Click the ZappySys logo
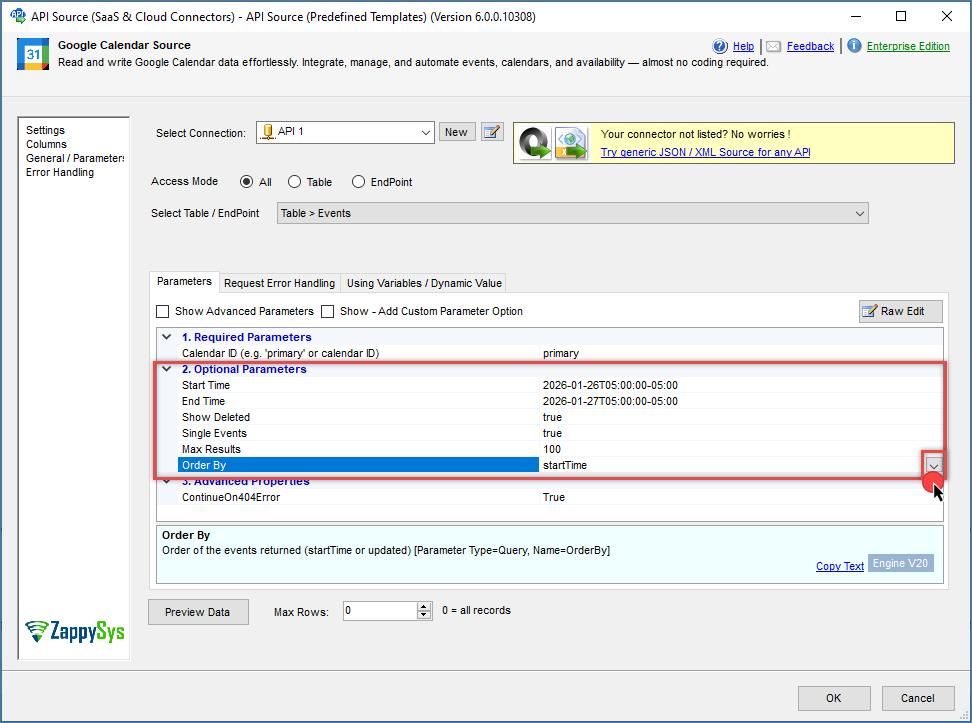The image size is (972, 723). tap(75, 631)
